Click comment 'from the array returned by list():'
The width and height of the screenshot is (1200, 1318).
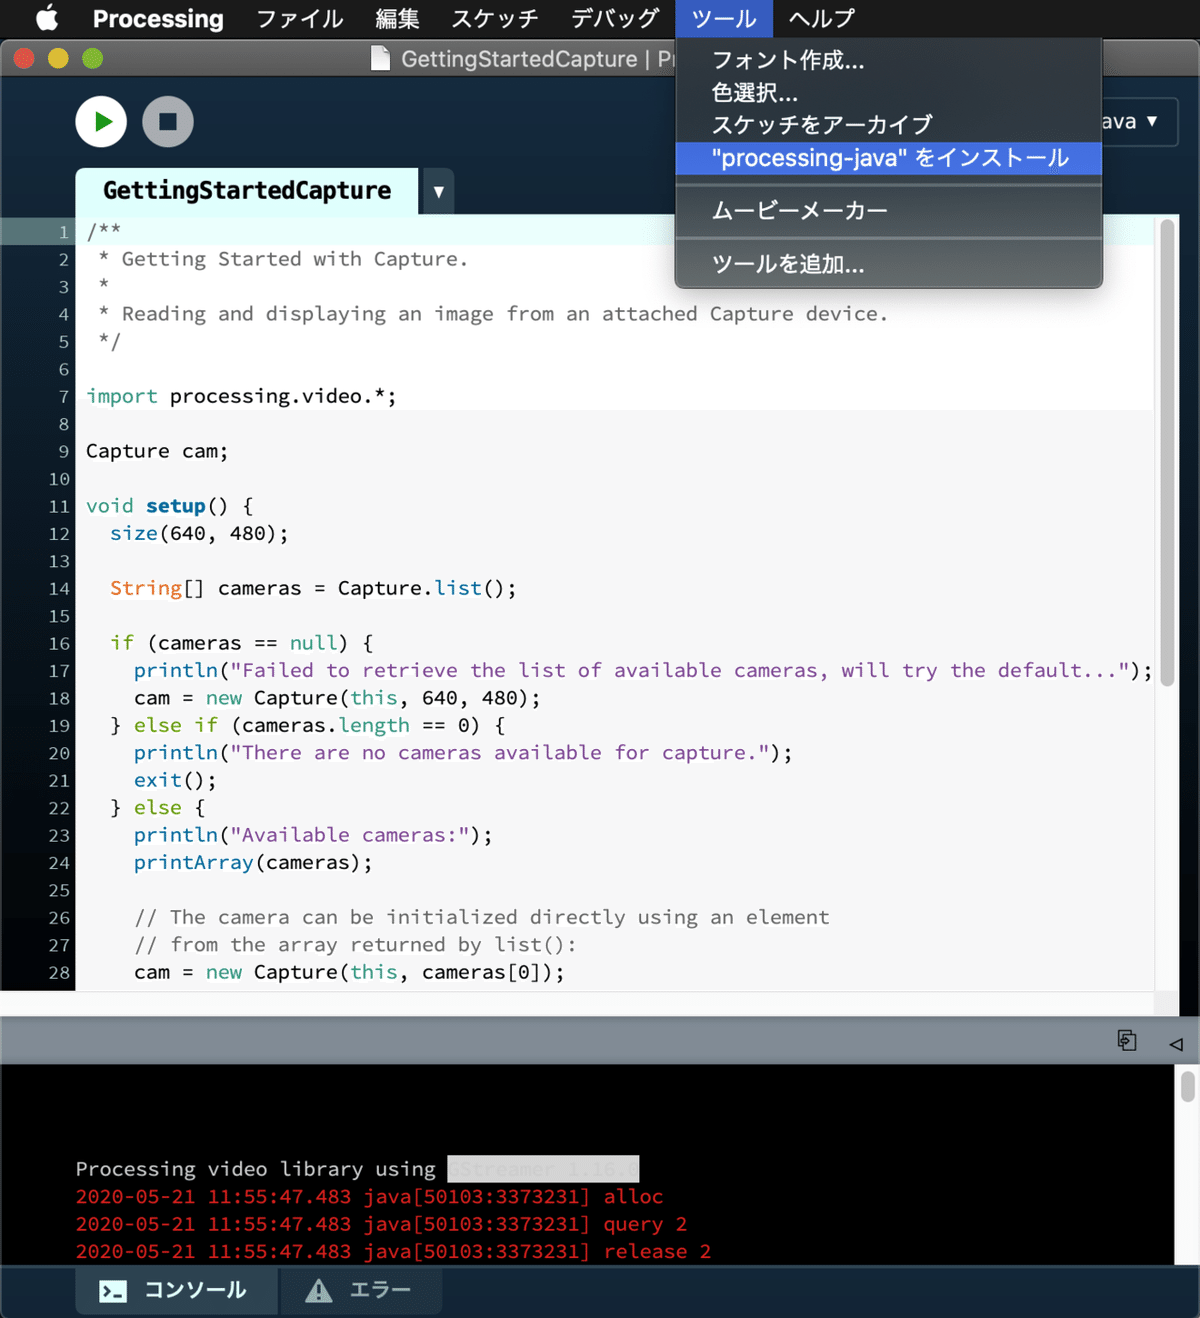(355, 946)
